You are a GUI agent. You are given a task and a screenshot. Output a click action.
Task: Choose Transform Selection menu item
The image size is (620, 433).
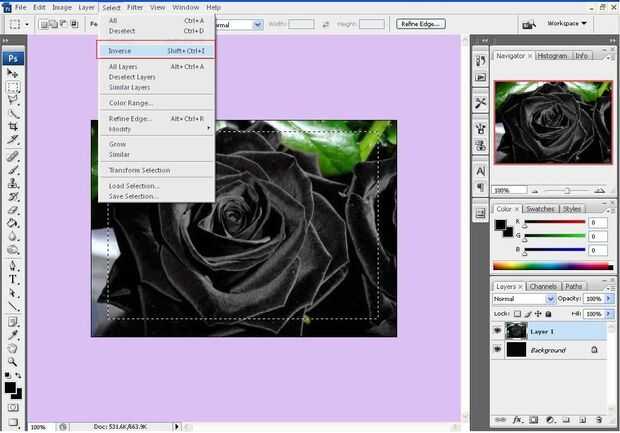click(x=156, y=170)
